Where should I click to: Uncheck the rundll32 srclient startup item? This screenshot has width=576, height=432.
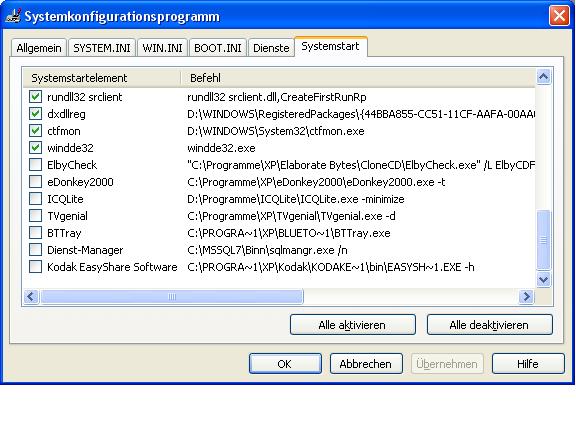point(35,97)
